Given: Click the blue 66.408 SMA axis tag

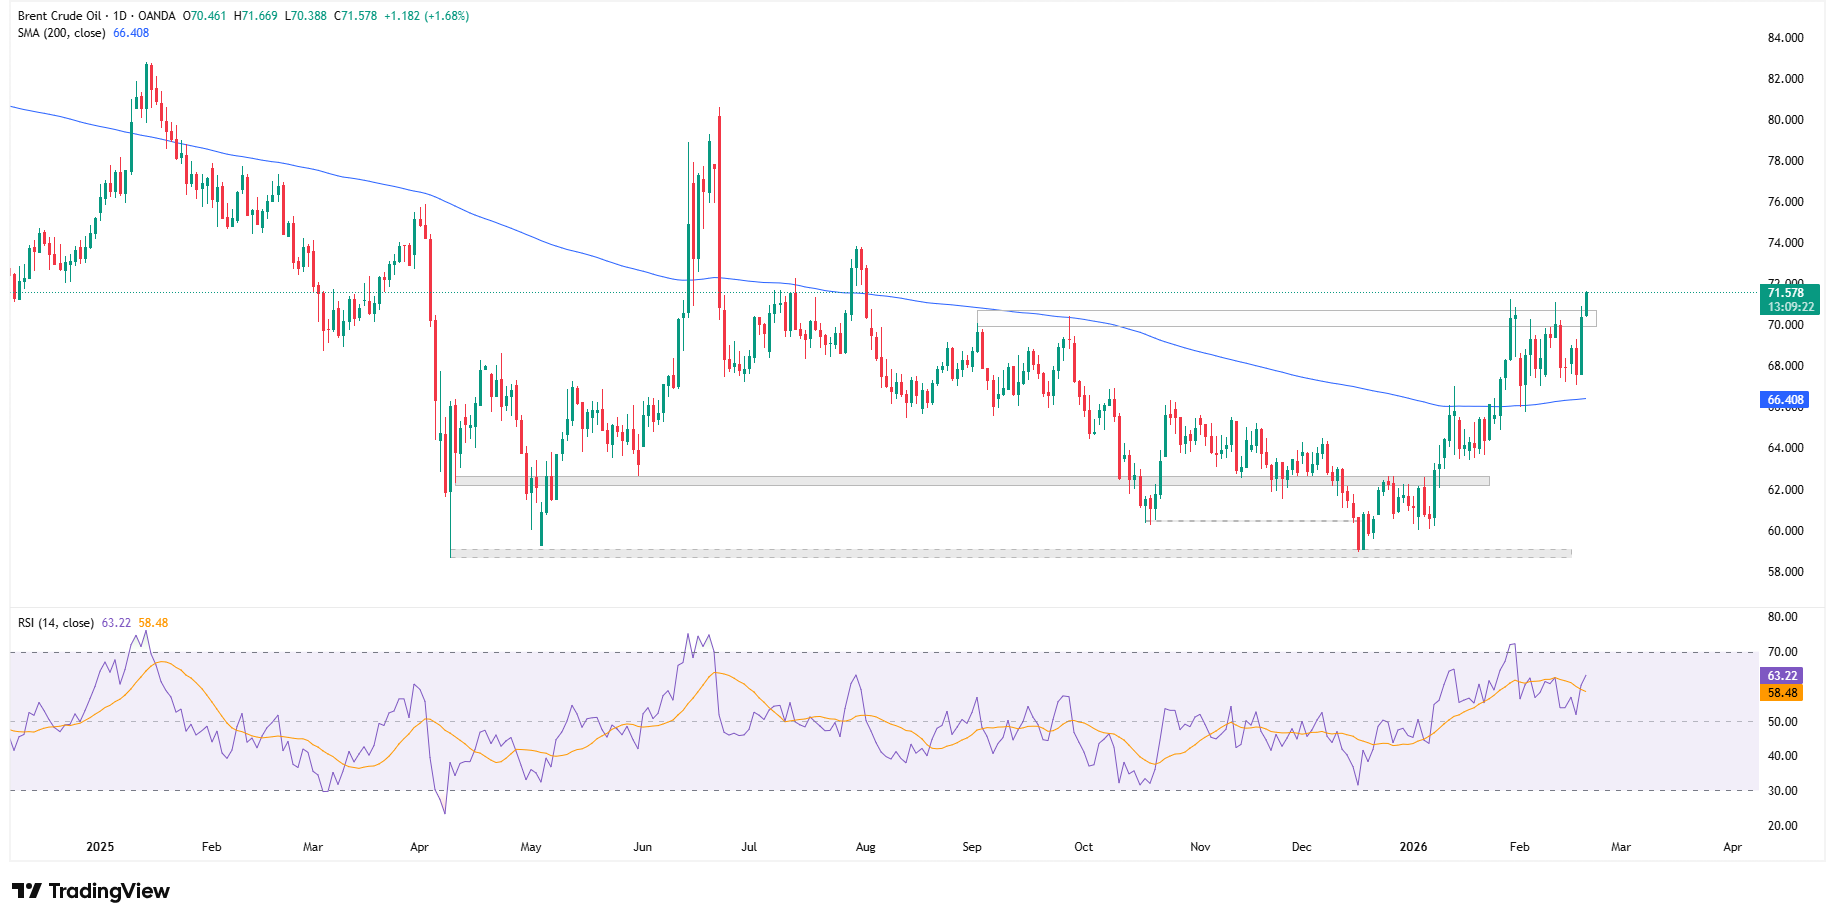Looking at the screenshot, I should point(1785,400).
